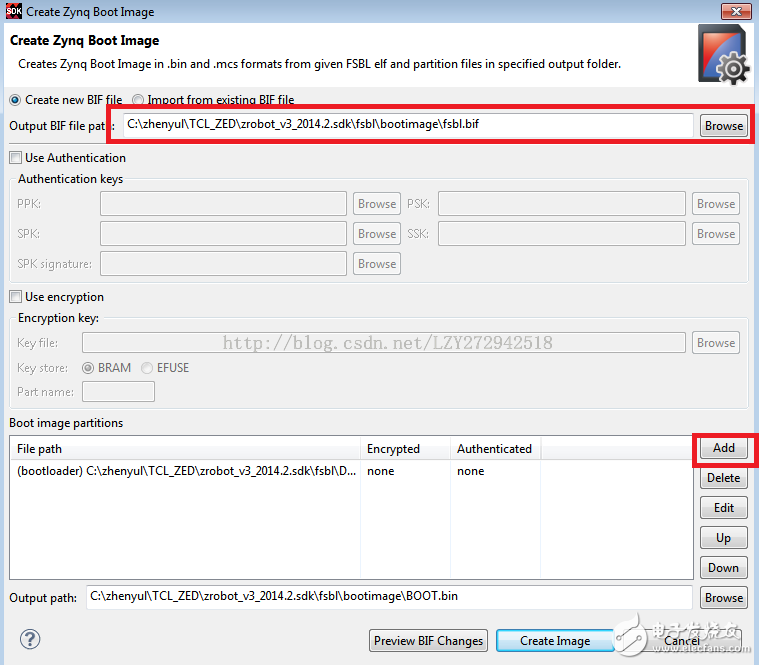Edit the selected boot partition
The height and width of the screenshot is (665, 759).
[x=723, y=508]
